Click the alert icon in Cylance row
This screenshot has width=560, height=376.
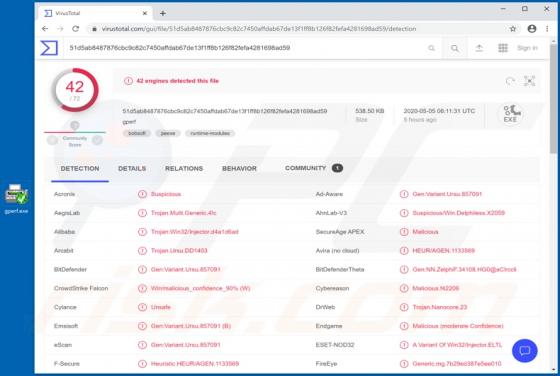(x=142, y=307)
